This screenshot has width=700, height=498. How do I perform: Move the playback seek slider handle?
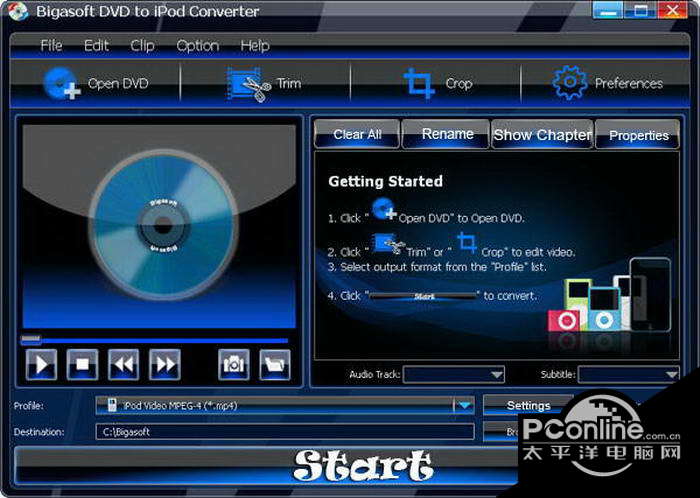[x=31, y=340]
